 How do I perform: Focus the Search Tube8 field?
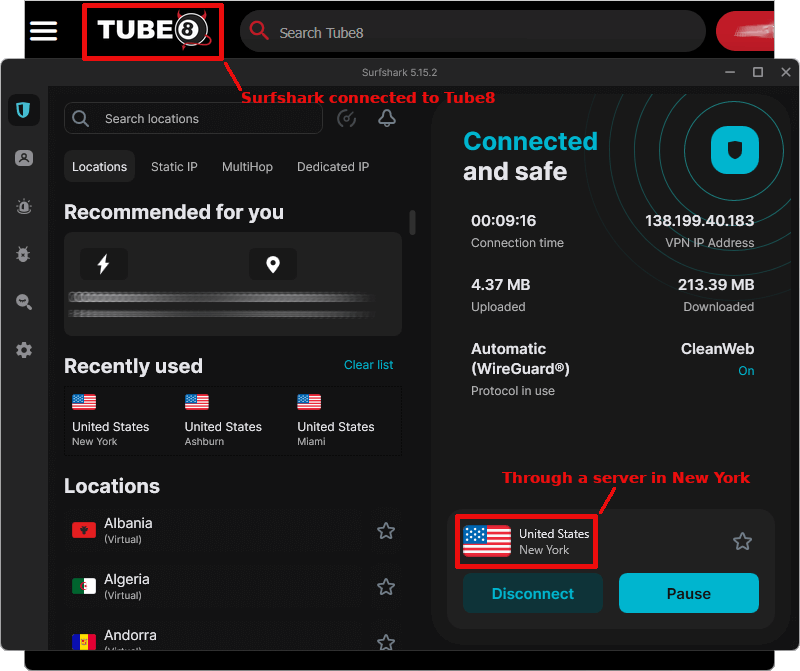click(473, 32)
